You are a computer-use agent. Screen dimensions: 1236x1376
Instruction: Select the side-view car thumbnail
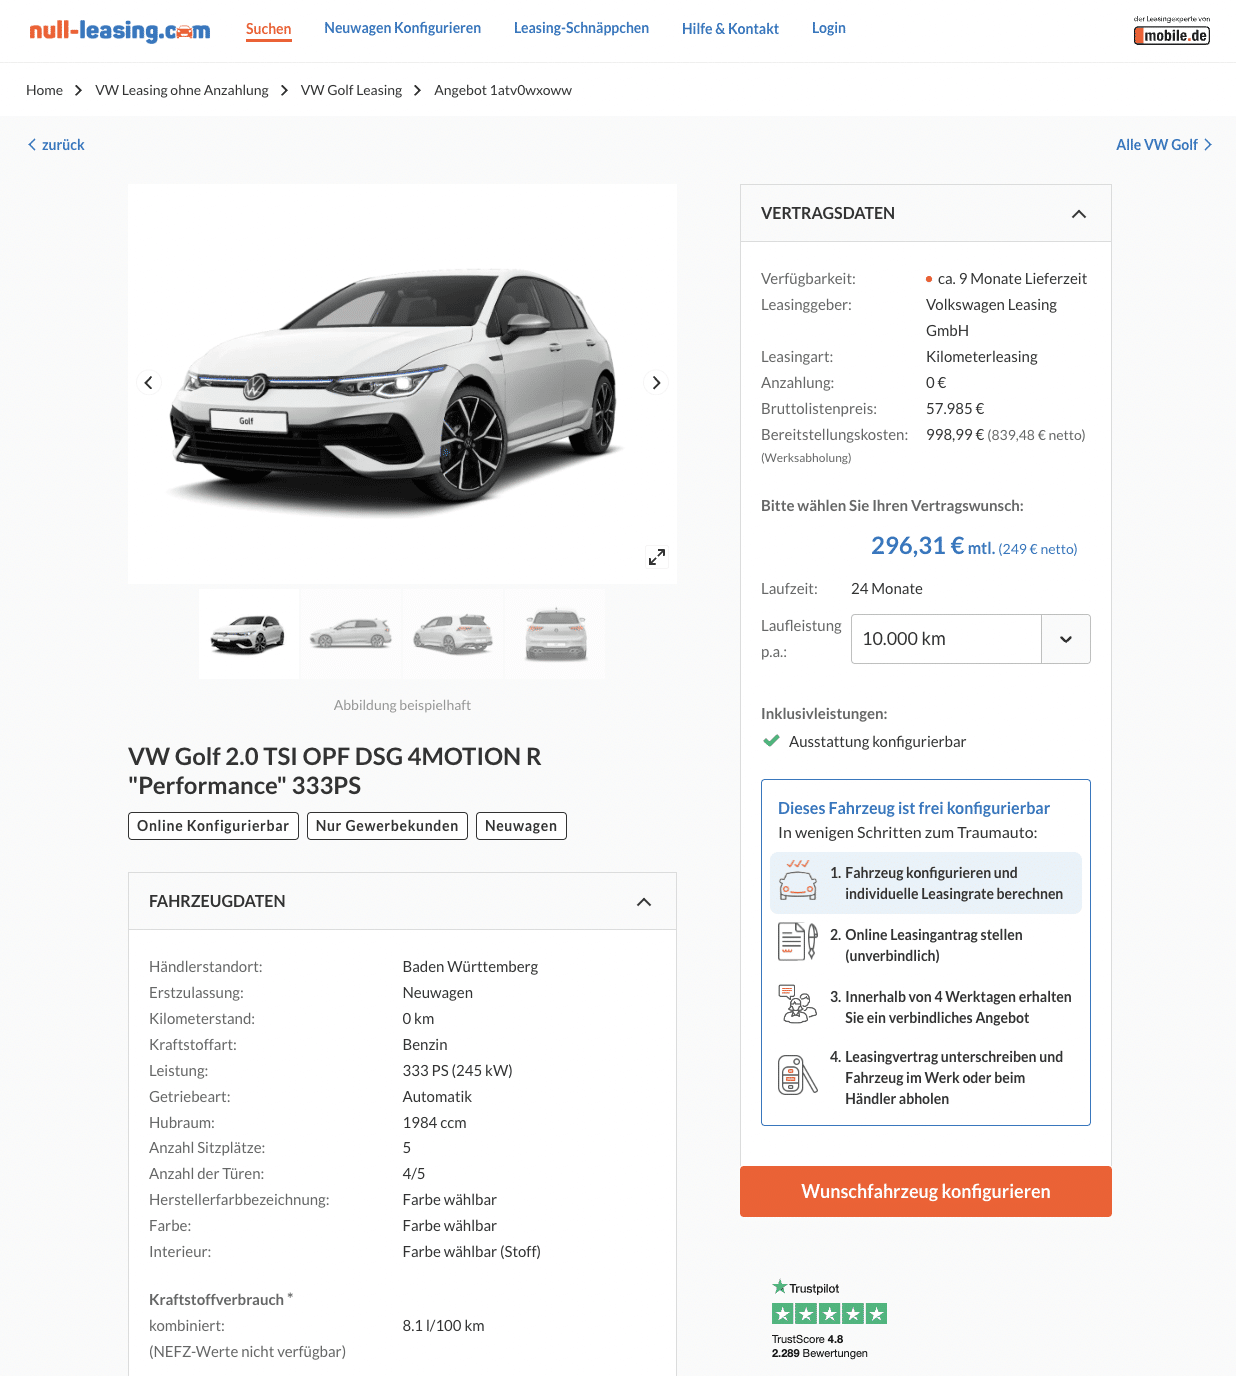[x=350, y=634]
